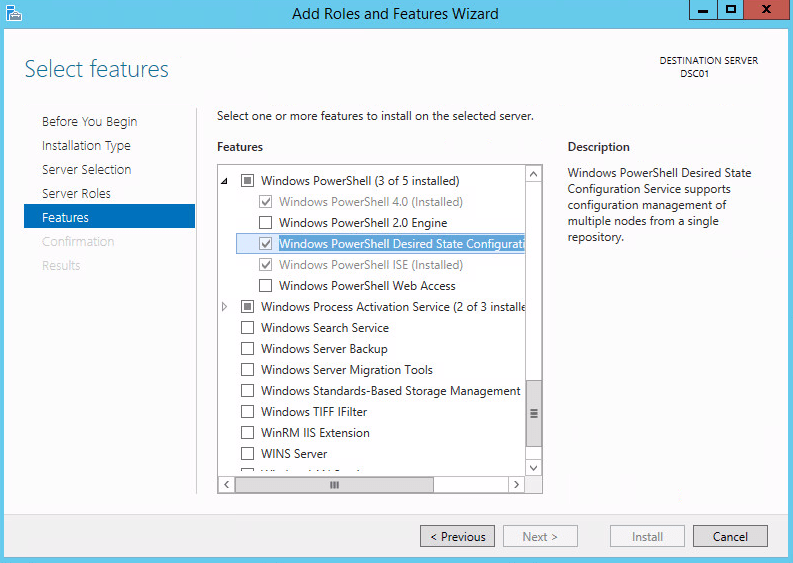Check WinRM IIS Extension
The width and height of the screenshot is (793, 563).
247,432
